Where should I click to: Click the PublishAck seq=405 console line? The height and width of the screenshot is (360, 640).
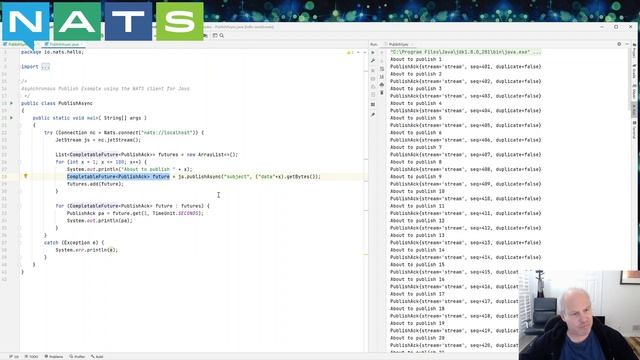click(x=466, y=125)
